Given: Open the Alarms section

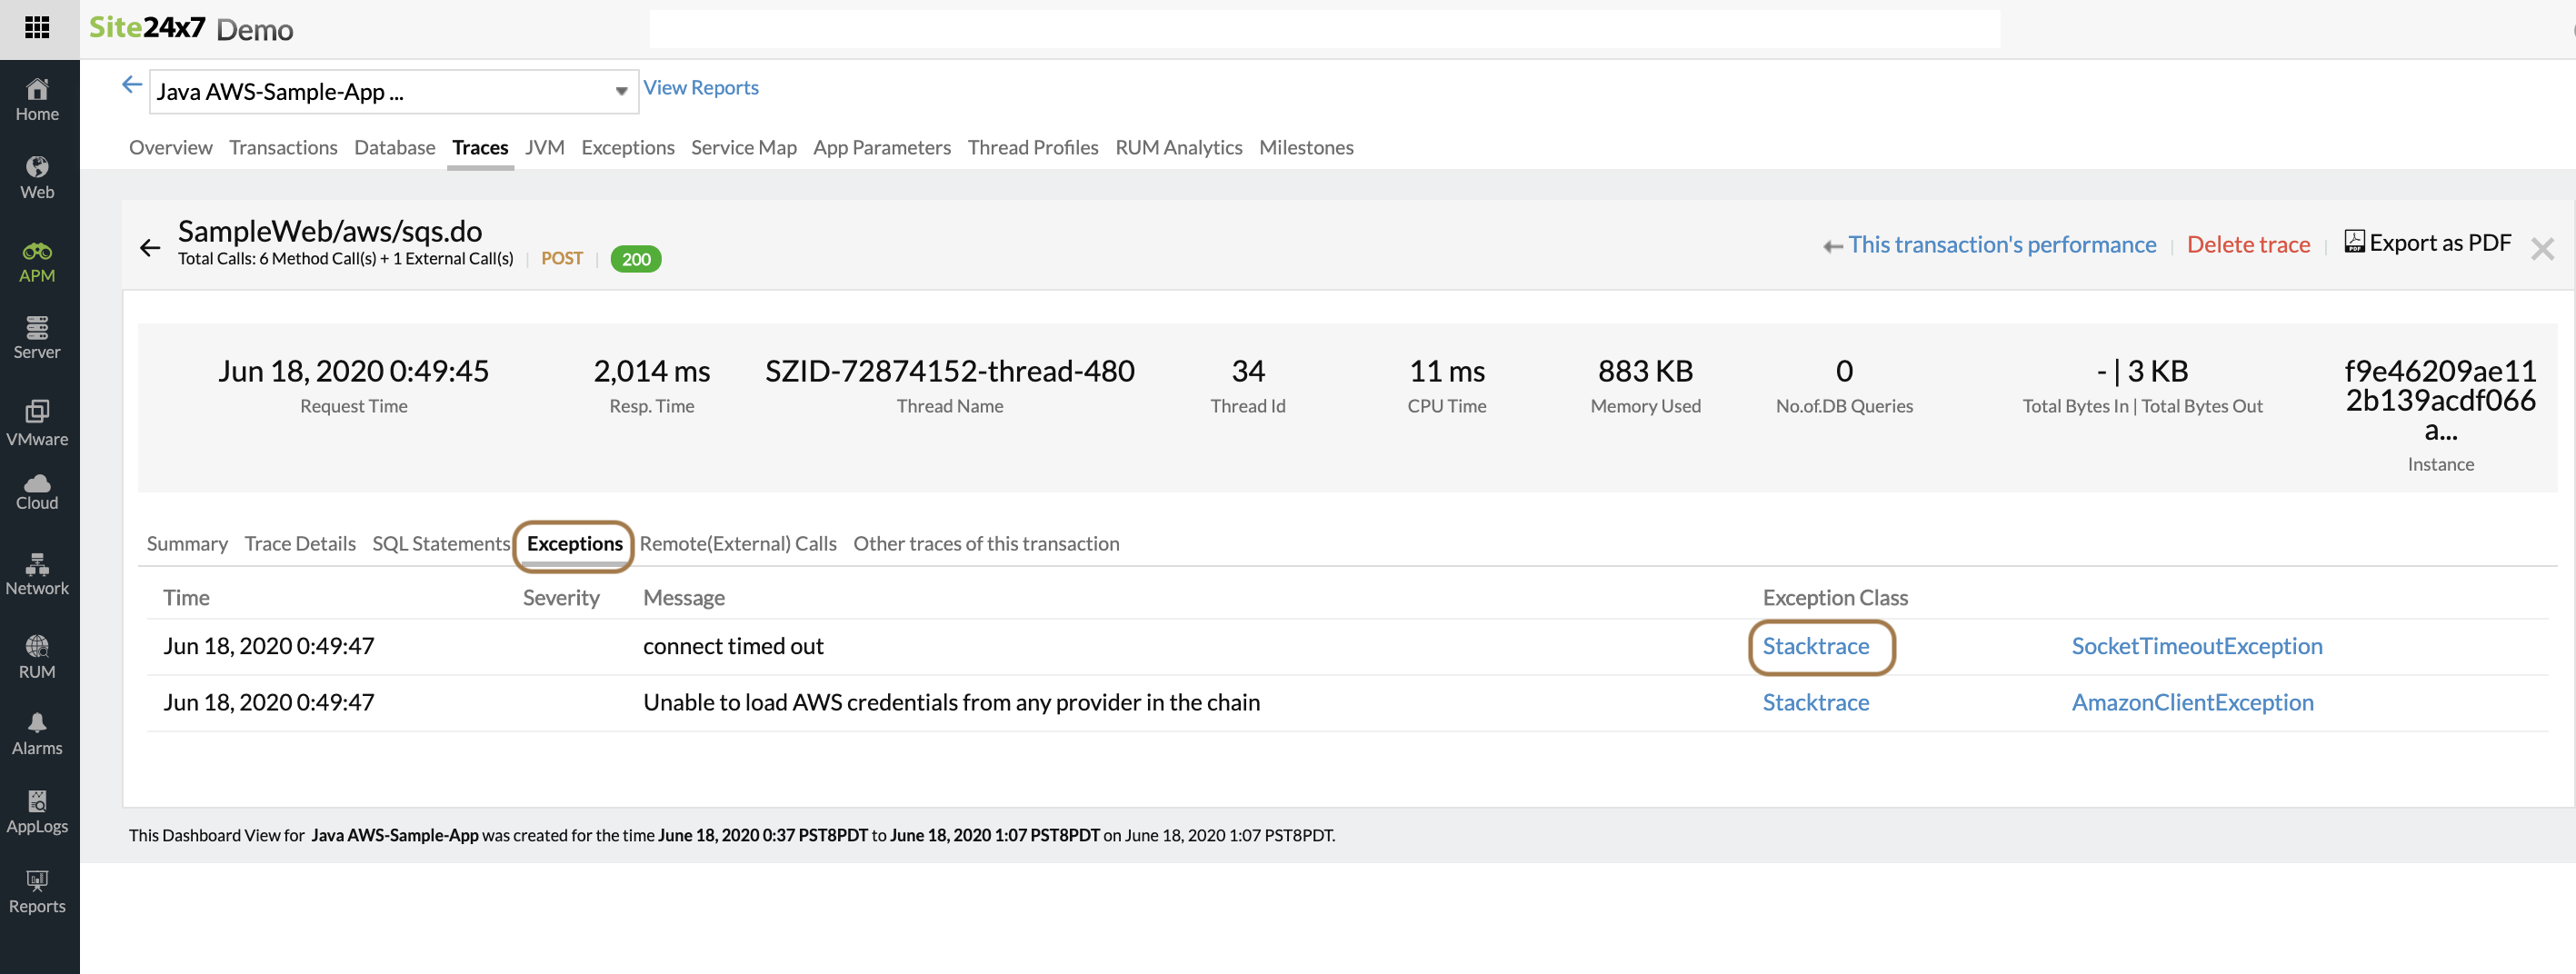Looking at the screenshot, I should [x=37, y=735].
